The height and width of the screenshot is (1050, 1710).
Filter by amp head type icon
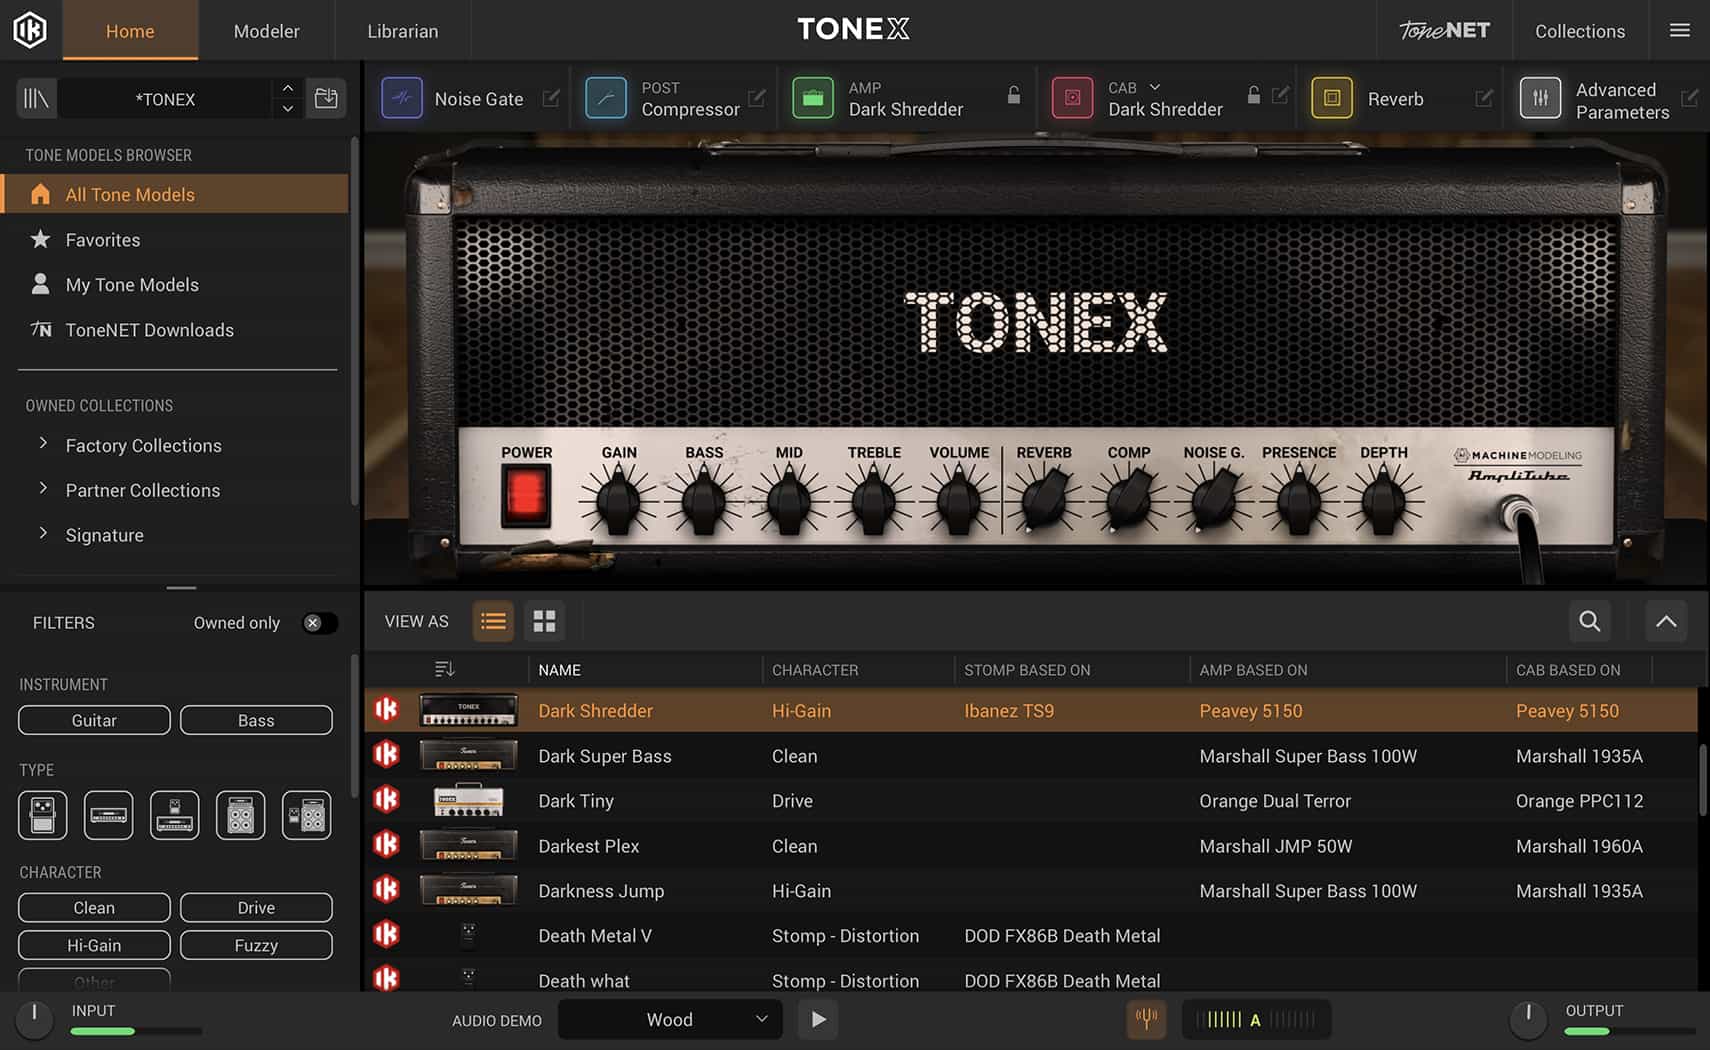pos(109,815)
